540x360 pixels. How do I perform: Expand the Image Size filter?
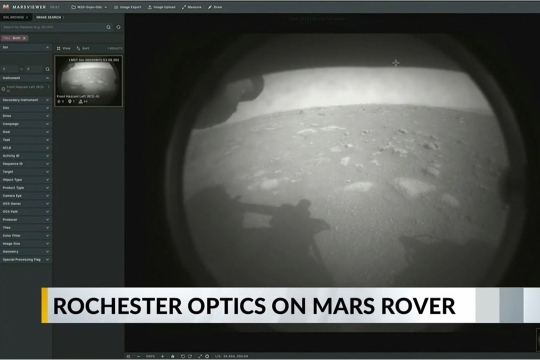click(26, 244)
